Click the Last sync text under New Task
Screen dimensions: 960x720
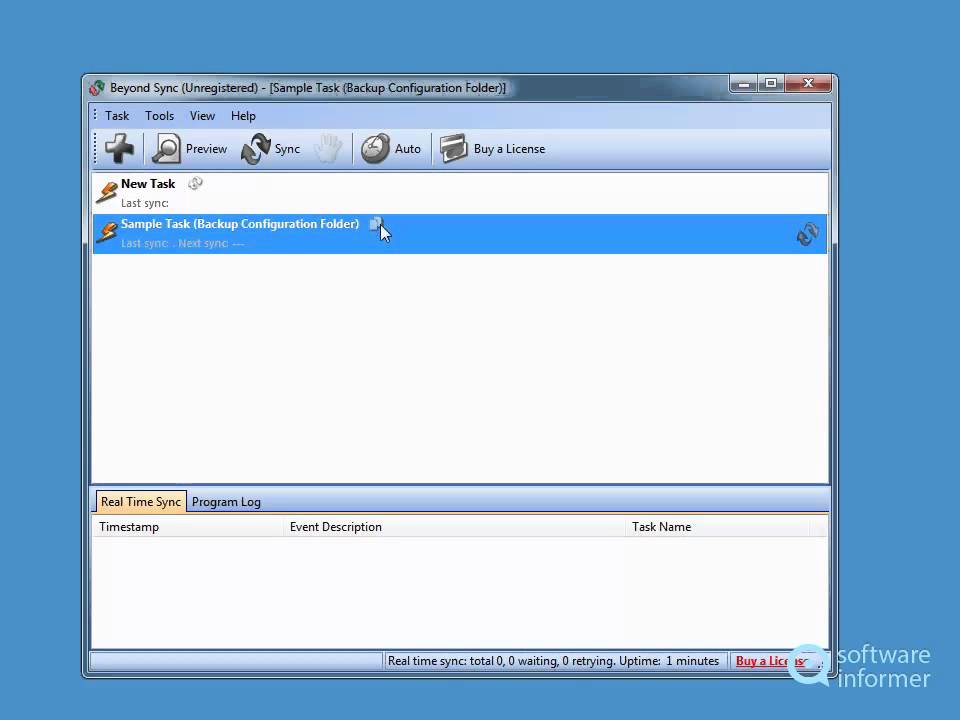(144, 203)
